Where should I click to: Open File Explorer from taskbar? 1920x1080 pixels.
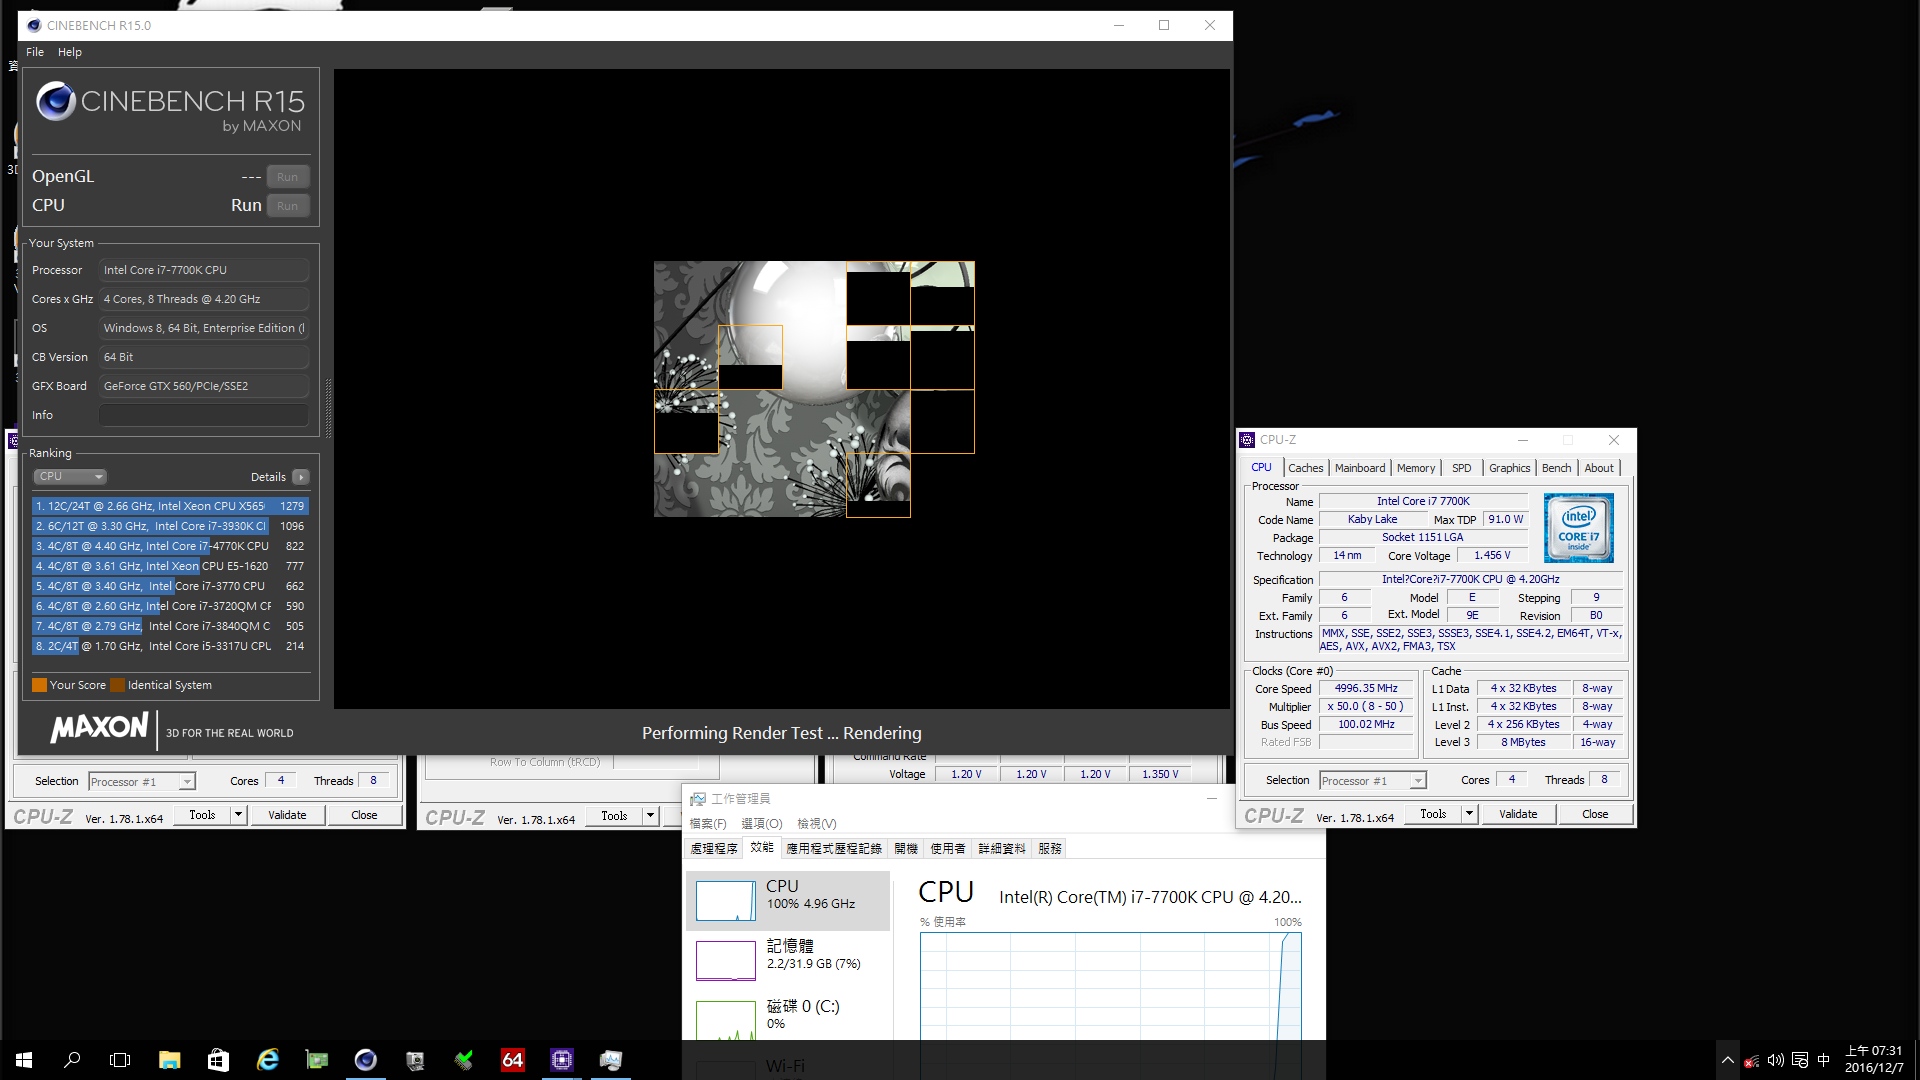(169, 1060)
